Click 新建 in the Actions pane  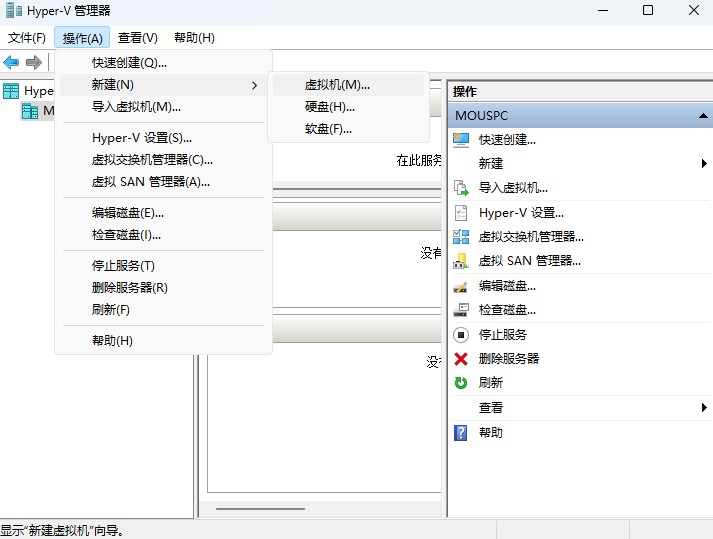(x=491, y=163)
